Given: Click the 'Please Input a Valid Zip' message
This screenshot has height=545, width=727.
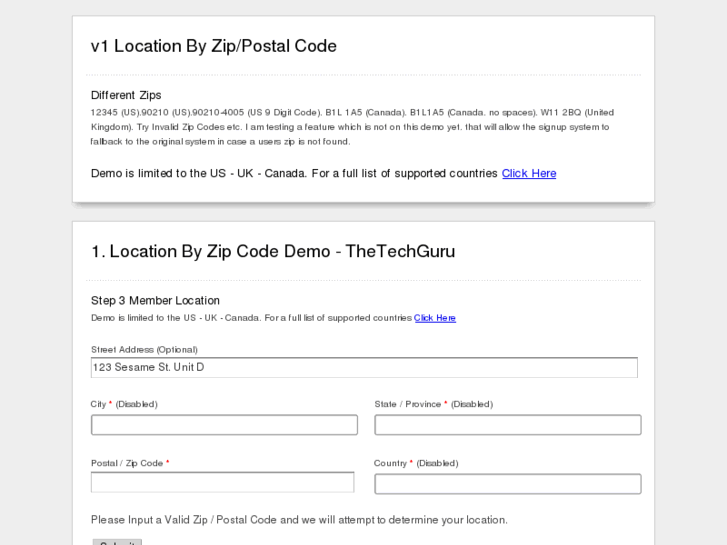Looking at the screenshot, I should coord(299,520).
